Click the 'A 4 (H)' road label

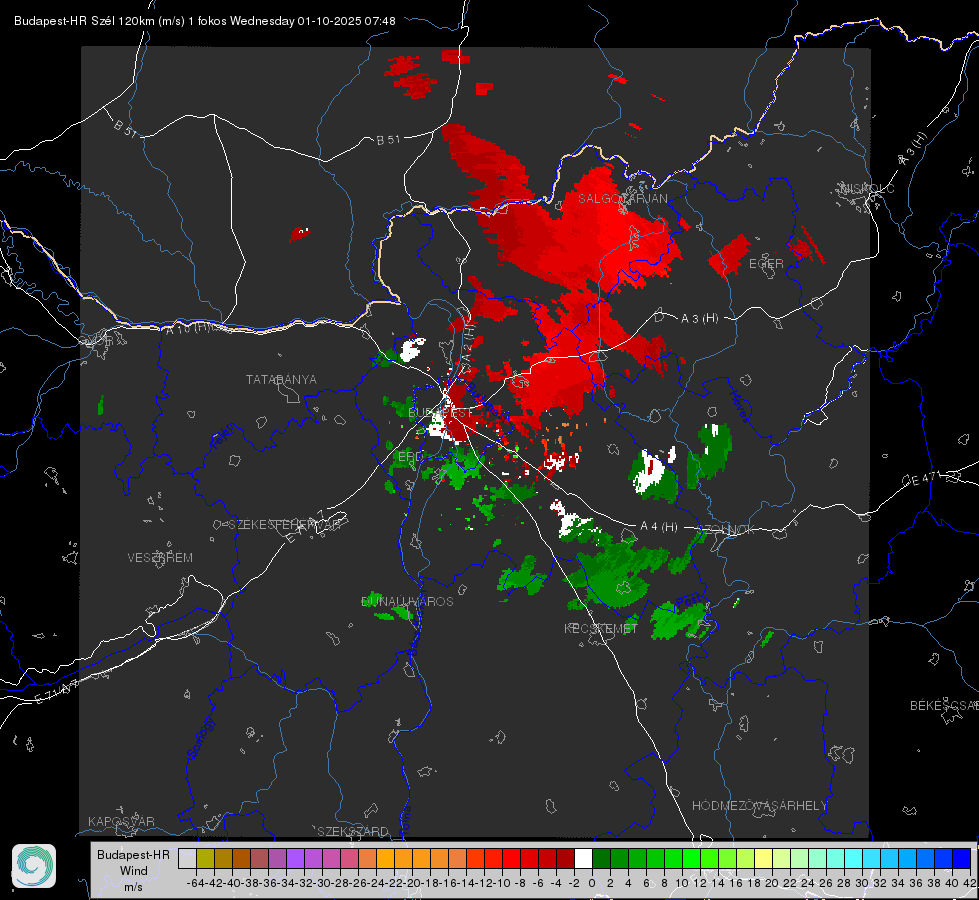(659, 527)
